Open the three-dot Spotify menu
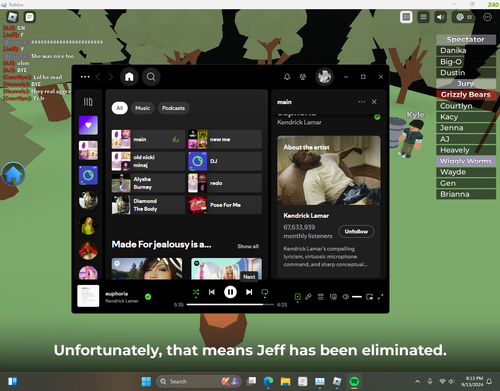 coord(85,77)
